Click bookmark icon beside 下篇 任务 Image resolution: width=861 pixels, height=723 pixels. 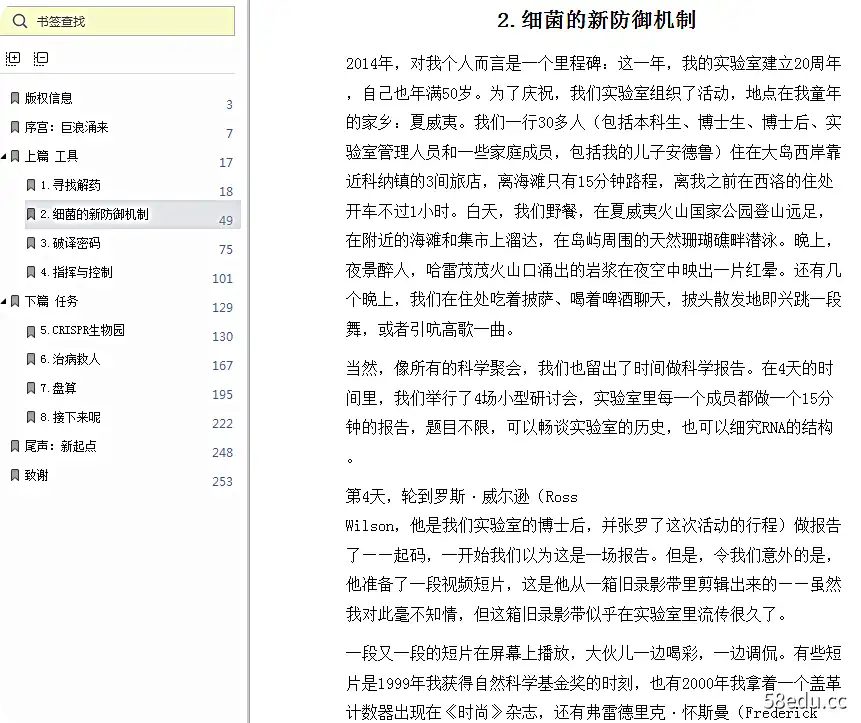point(15,301)
